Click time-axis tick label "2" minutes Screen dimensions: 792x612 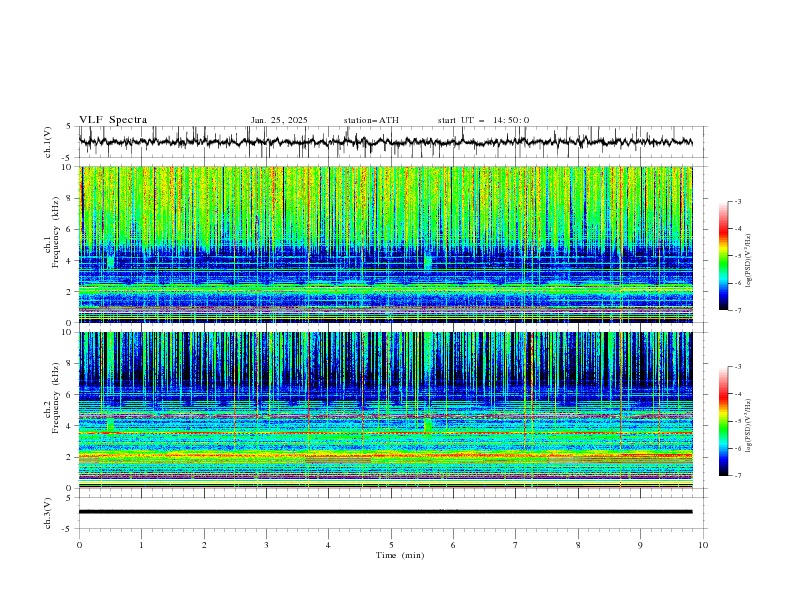point(204,545)
